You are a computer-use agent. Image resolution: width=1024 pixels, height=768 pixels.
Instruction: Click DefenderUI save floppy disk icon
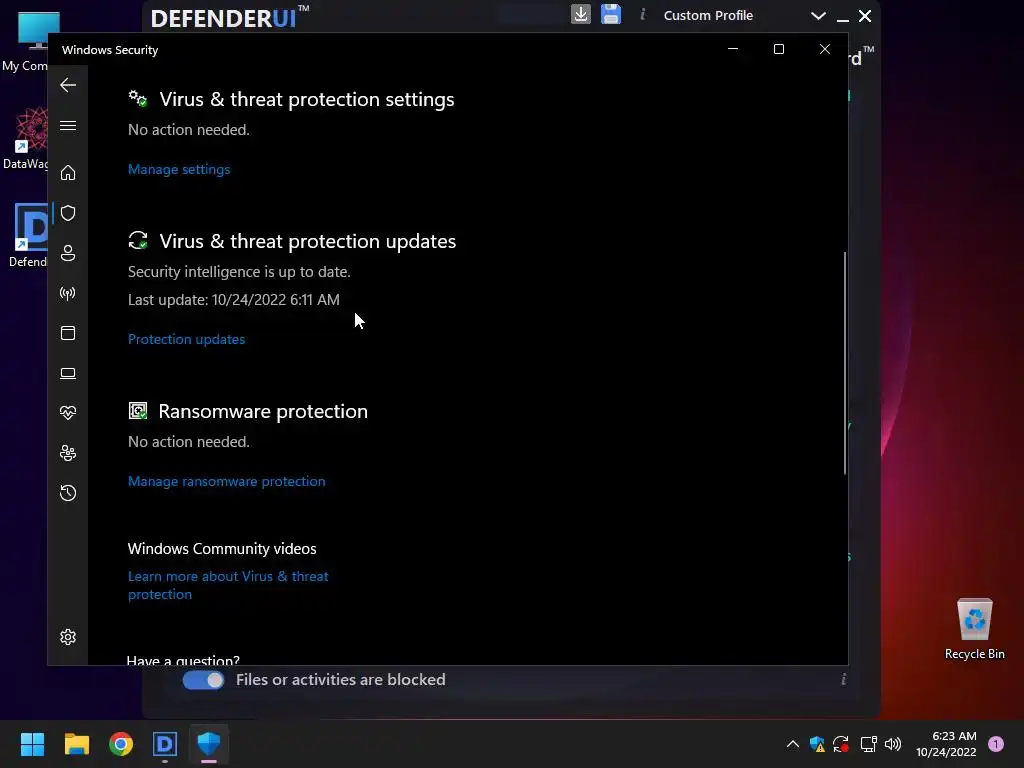tap(611, 14)
